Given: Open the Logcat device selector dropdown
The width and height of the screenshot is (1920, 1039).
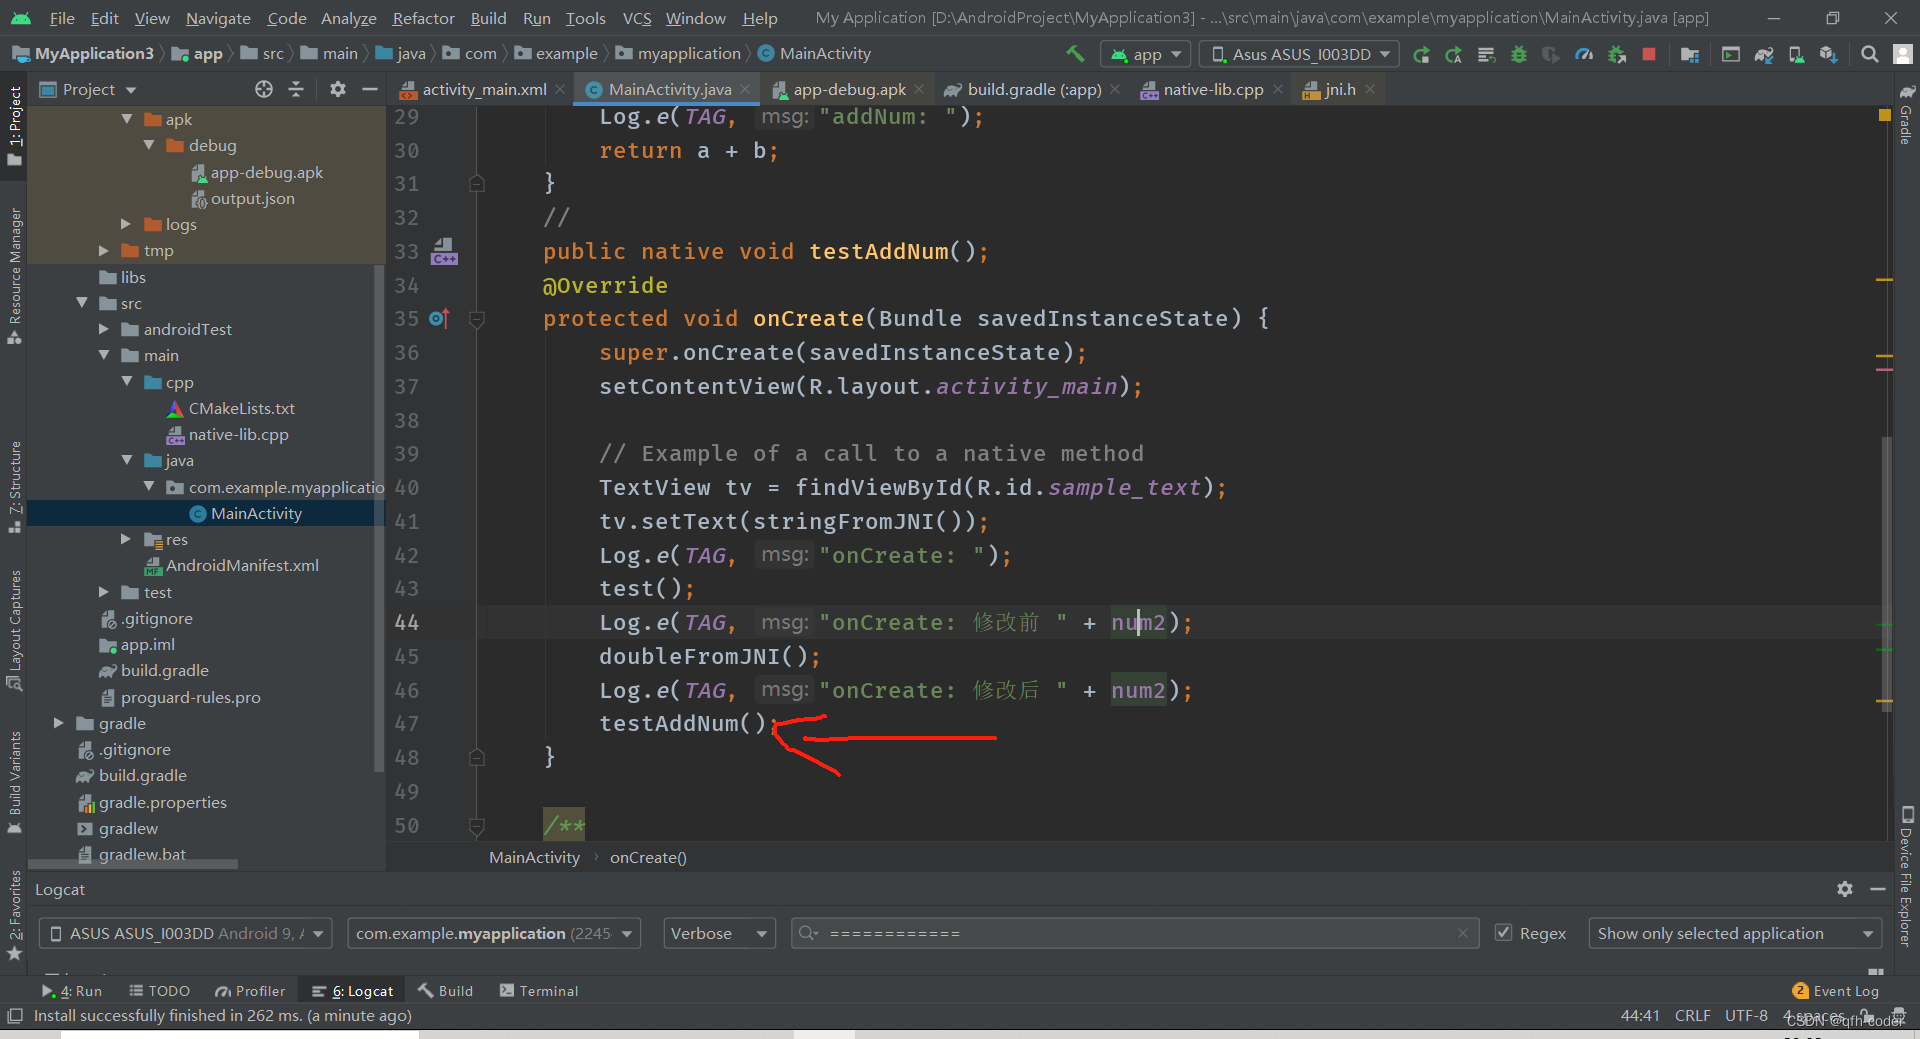Looking at the screenshot, I should pyautogui.click(x=185, y=933).
